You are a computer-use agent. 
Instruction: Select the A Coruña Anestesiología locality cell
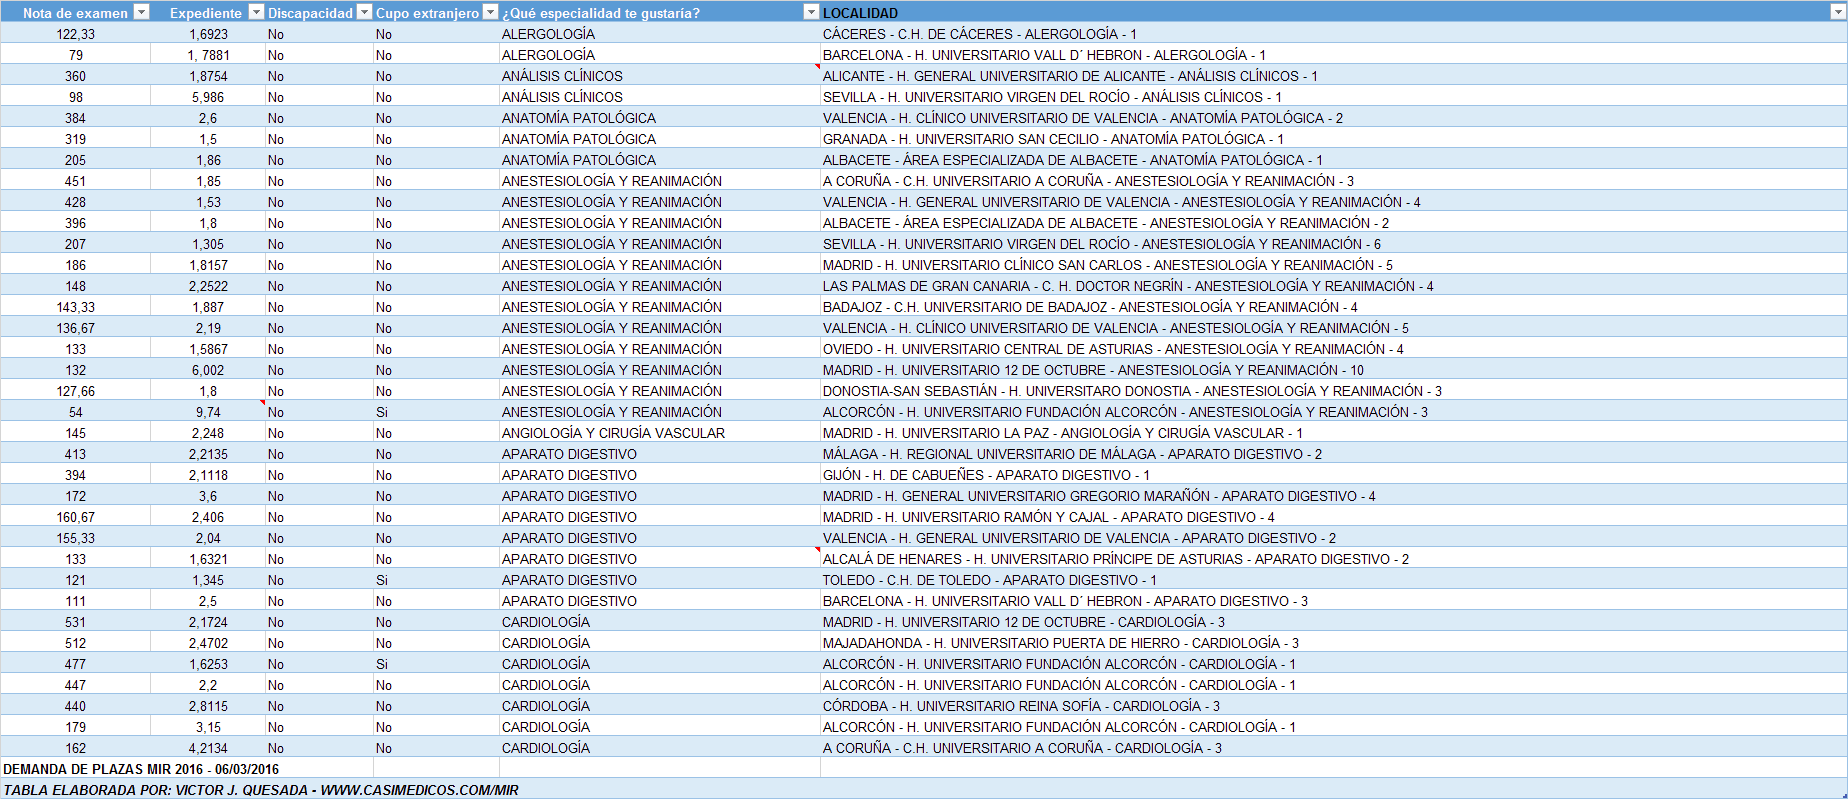1333,181
